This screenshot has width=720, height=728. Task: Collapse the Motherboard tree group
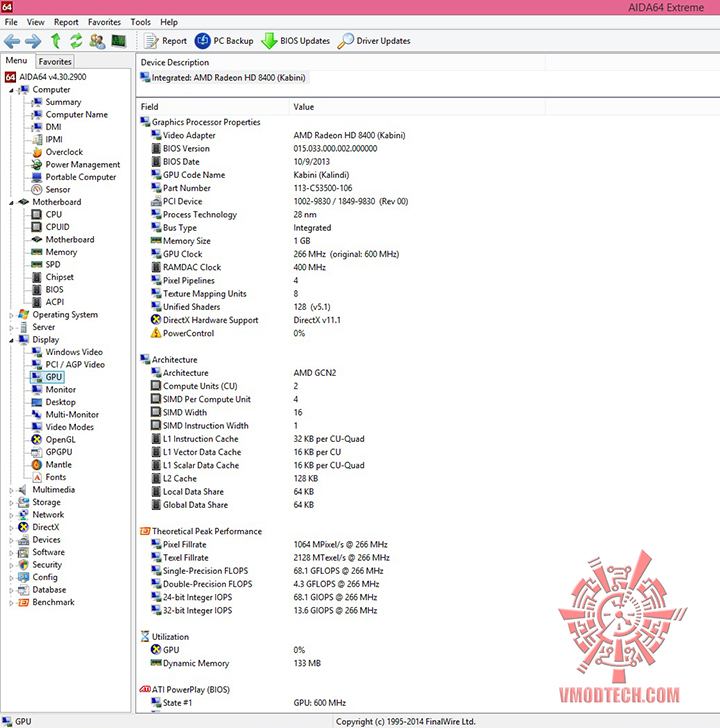tap(11, 202)
